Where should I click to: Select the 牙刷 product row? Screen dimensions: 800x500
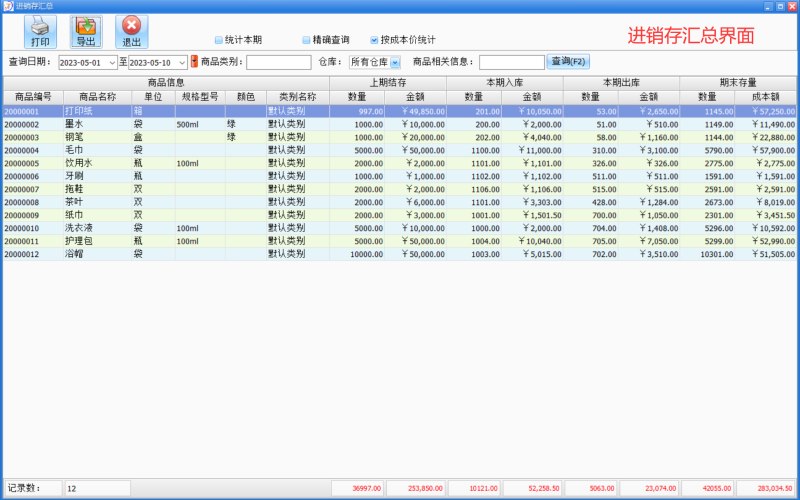[x=399, y=177]
